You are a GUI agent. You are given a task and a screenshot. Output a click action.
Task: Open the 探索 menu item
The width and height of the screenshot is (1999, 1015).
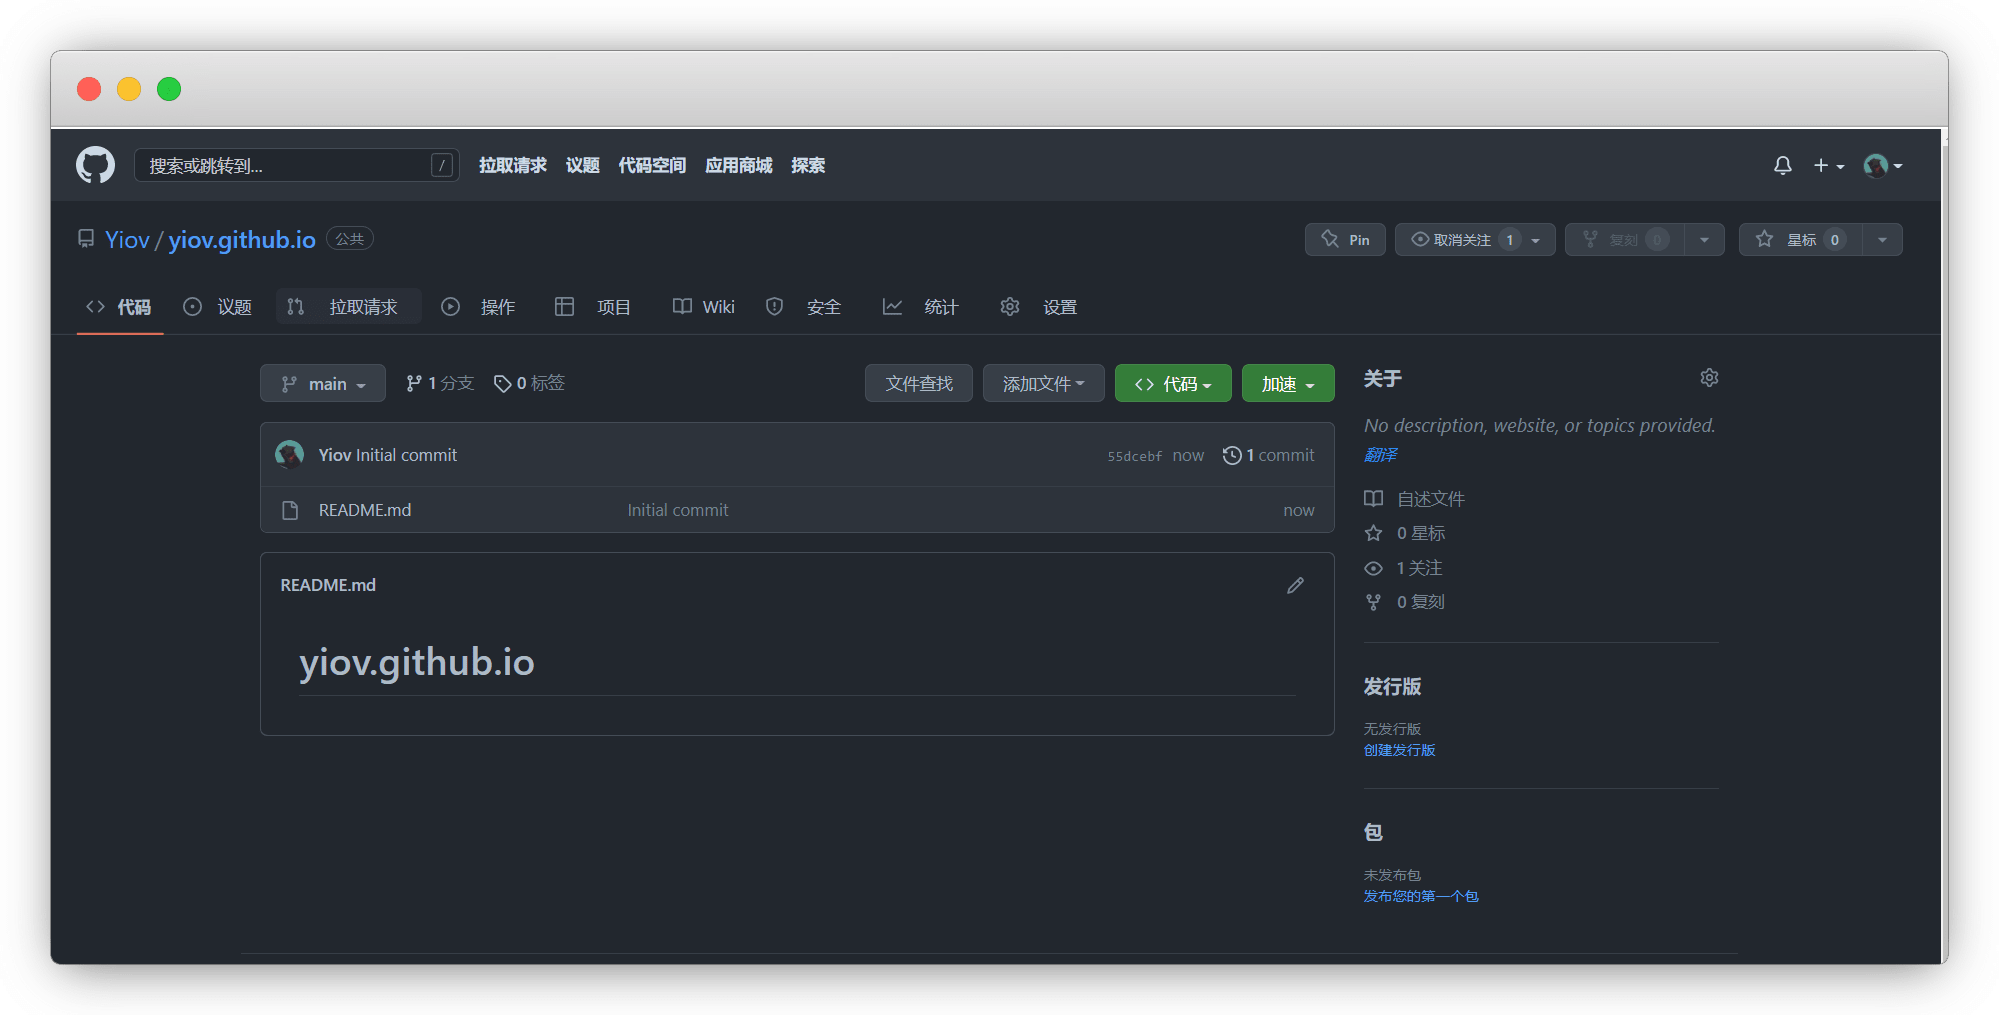point(808,165)
